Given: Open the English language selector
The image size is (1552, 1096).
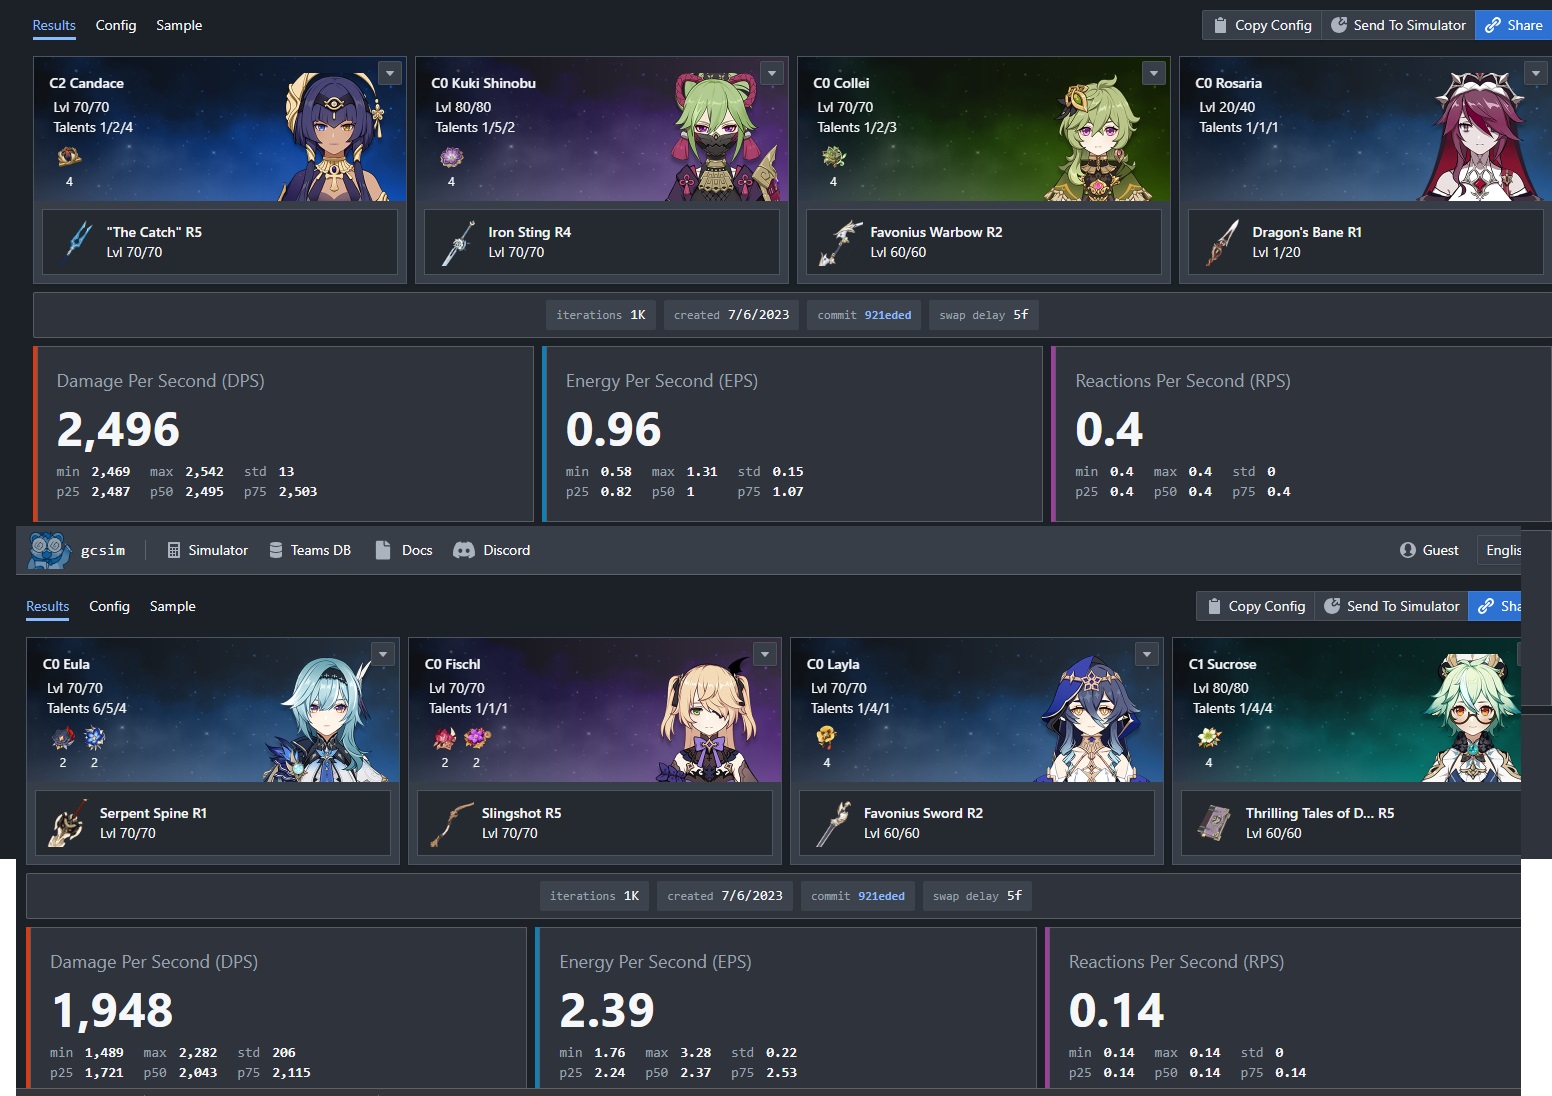Looking at the screenshot, I should [x=1499, y=550].
